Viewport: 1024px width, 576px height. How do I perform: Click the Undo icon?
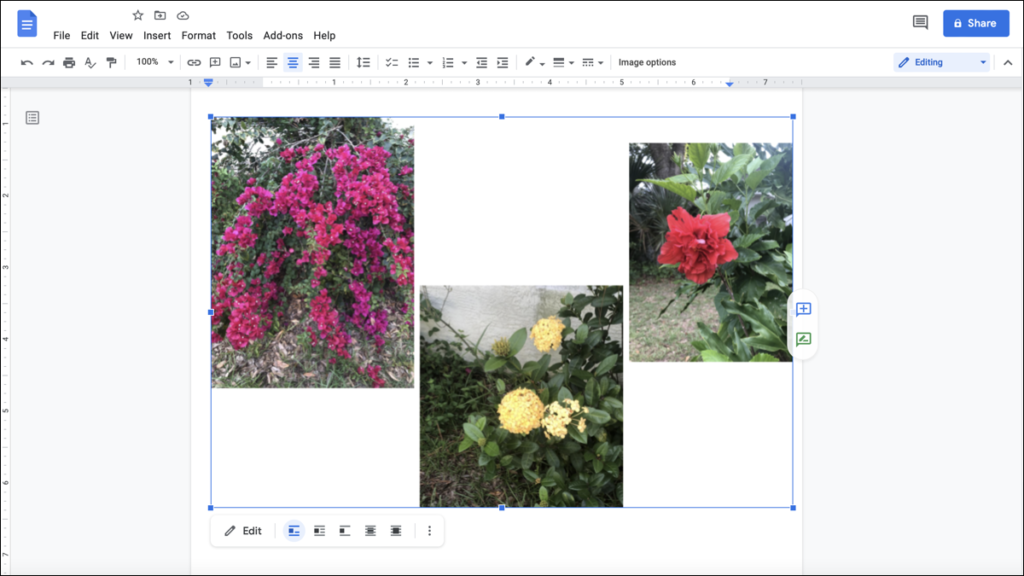27,62
